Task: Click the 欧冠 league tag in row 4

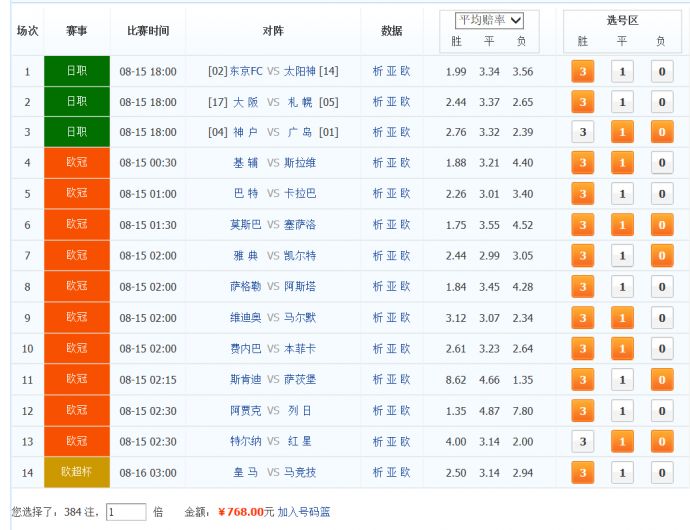Action: [x=77, y=162]
